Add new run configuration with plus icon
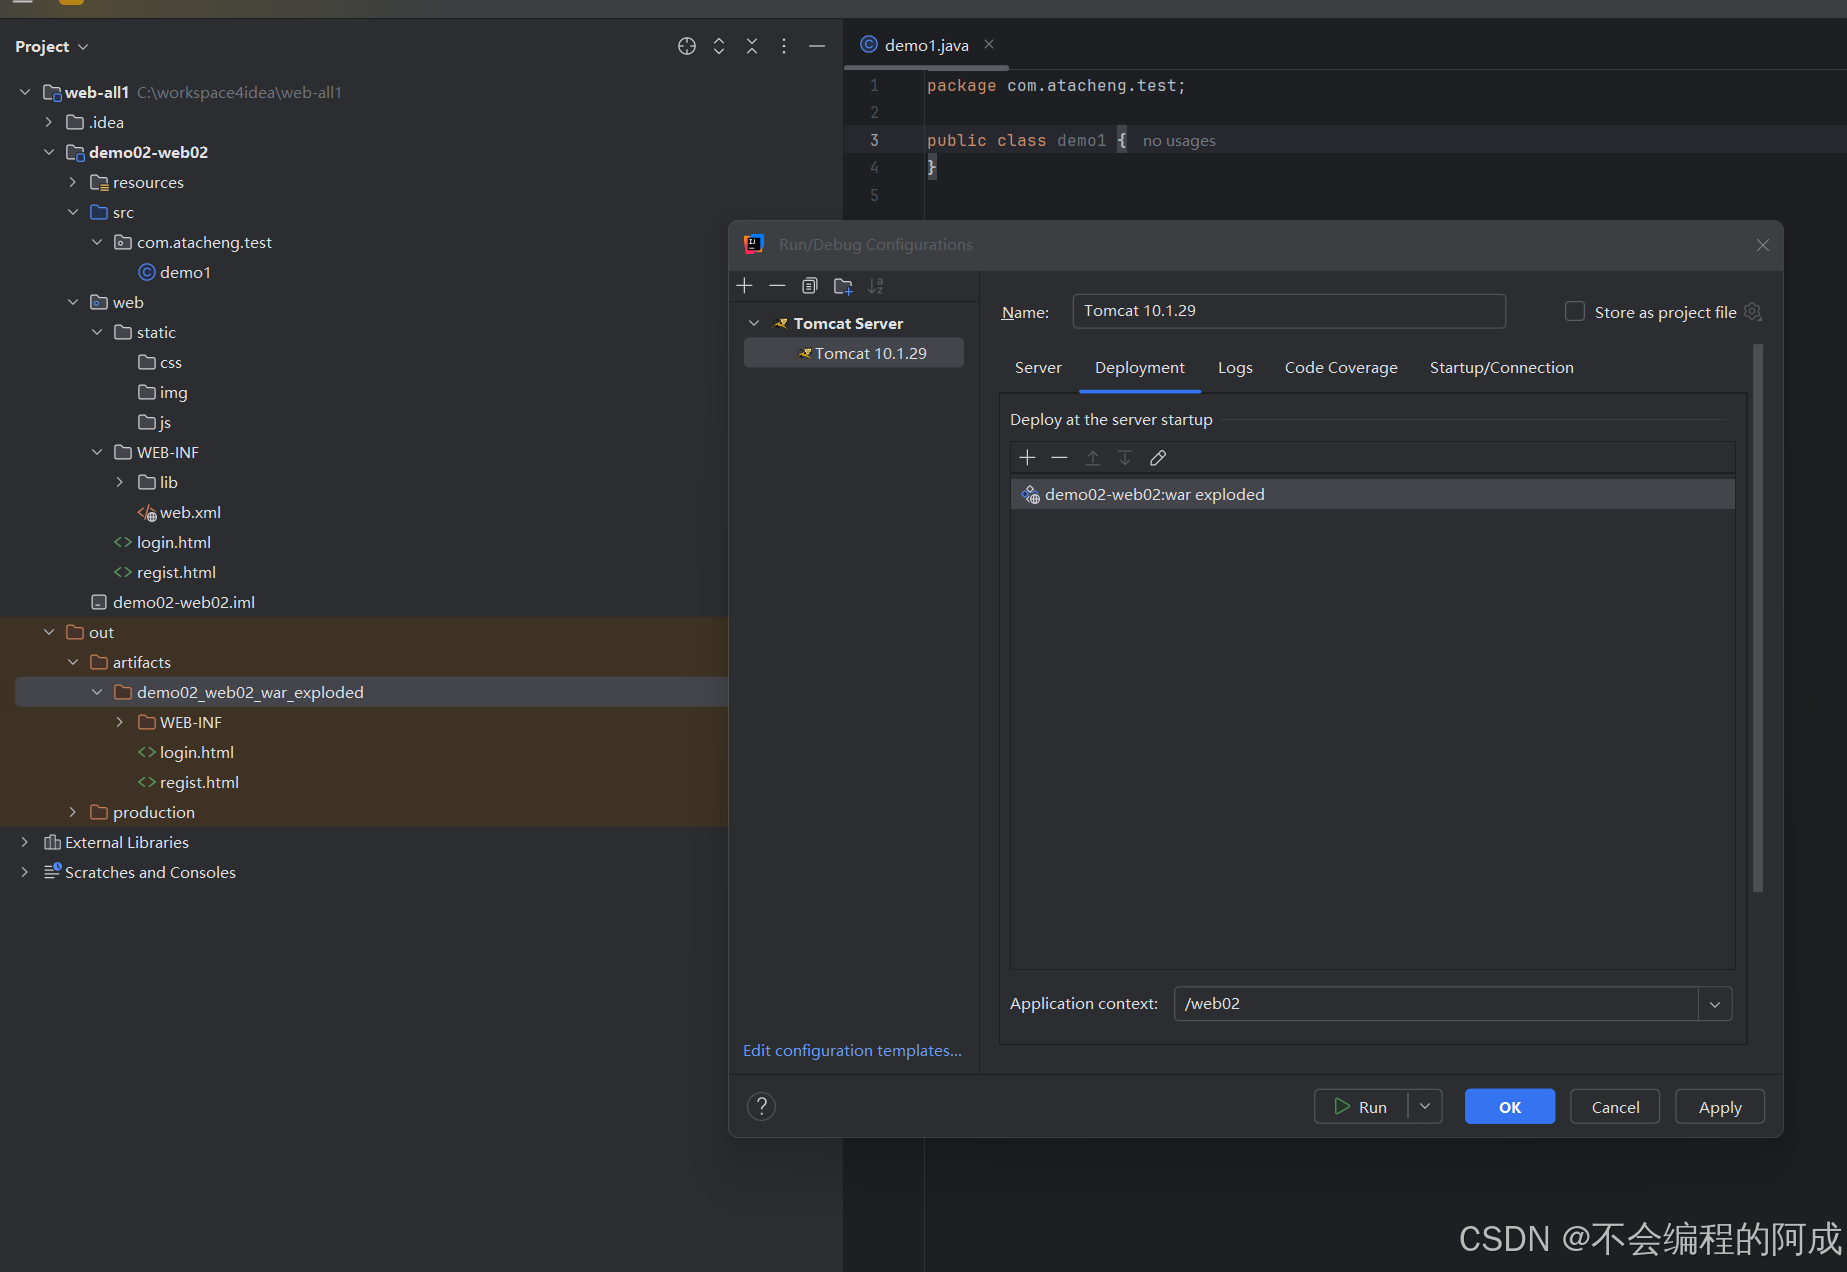 coord(744,286)
